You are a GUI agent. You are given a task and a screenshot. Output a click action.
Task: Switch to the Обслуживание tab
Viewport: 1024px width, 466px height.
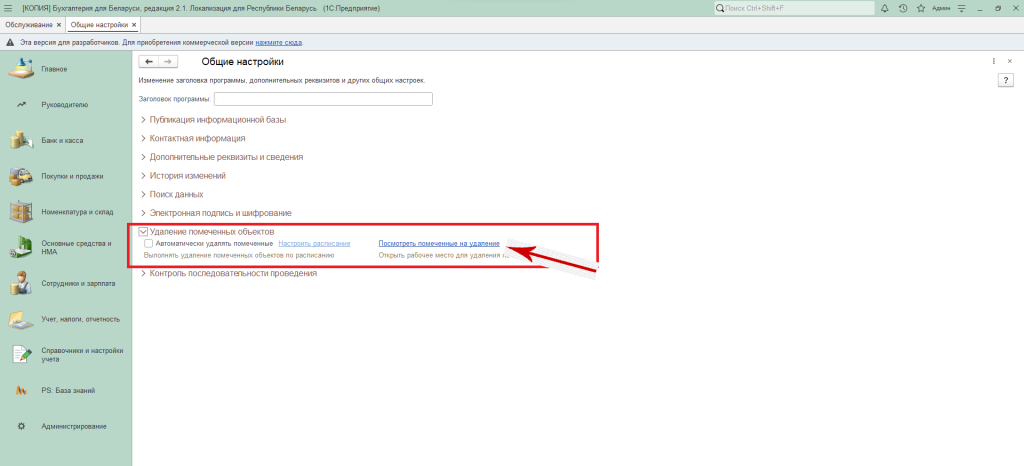(28, 24)
